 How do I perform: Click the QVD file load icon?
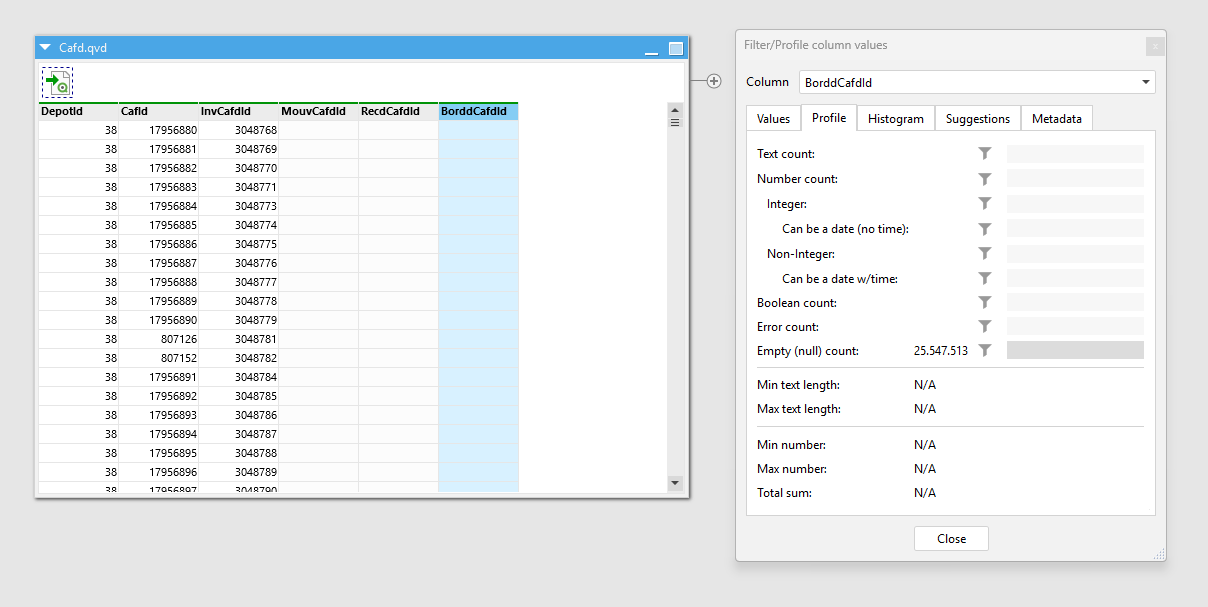tap(57, 83)
